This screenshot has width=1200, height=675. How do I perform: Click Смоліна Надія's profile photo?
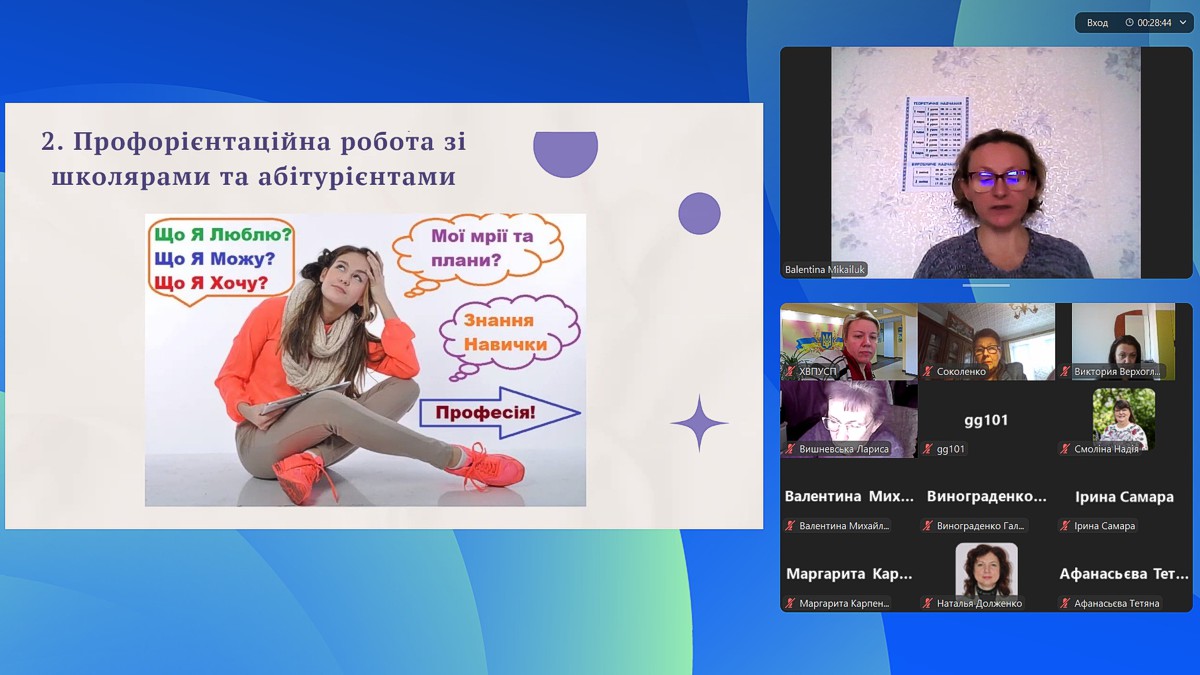point(1124,417)
